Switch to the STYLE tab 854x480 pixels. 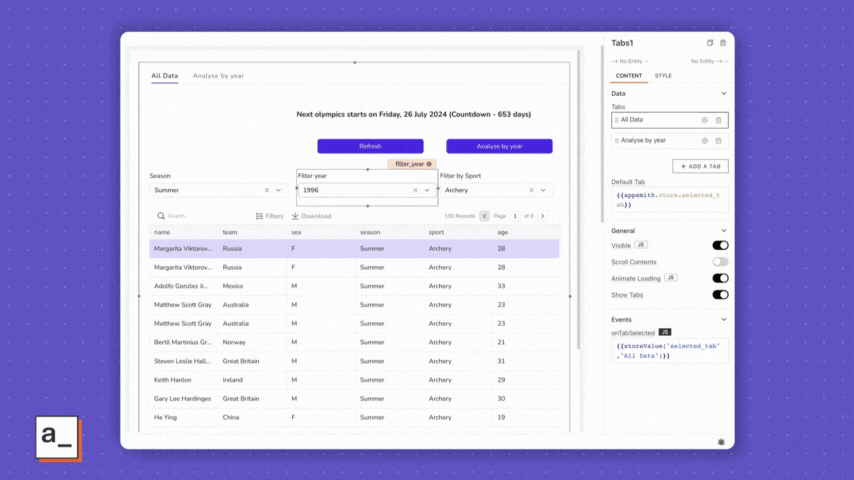(x=663, y=76)
